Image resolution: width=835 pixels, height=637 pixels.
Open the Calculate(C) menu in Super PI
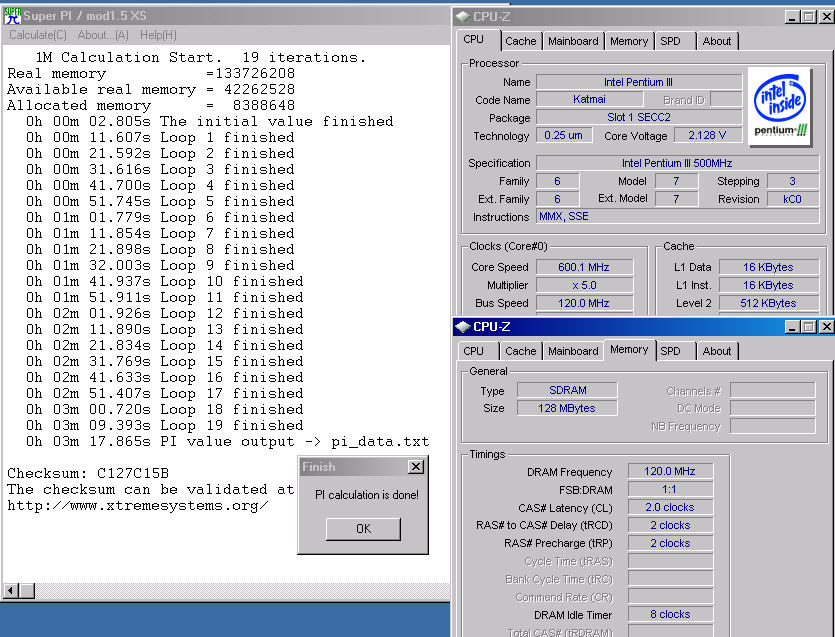(38, 35)
